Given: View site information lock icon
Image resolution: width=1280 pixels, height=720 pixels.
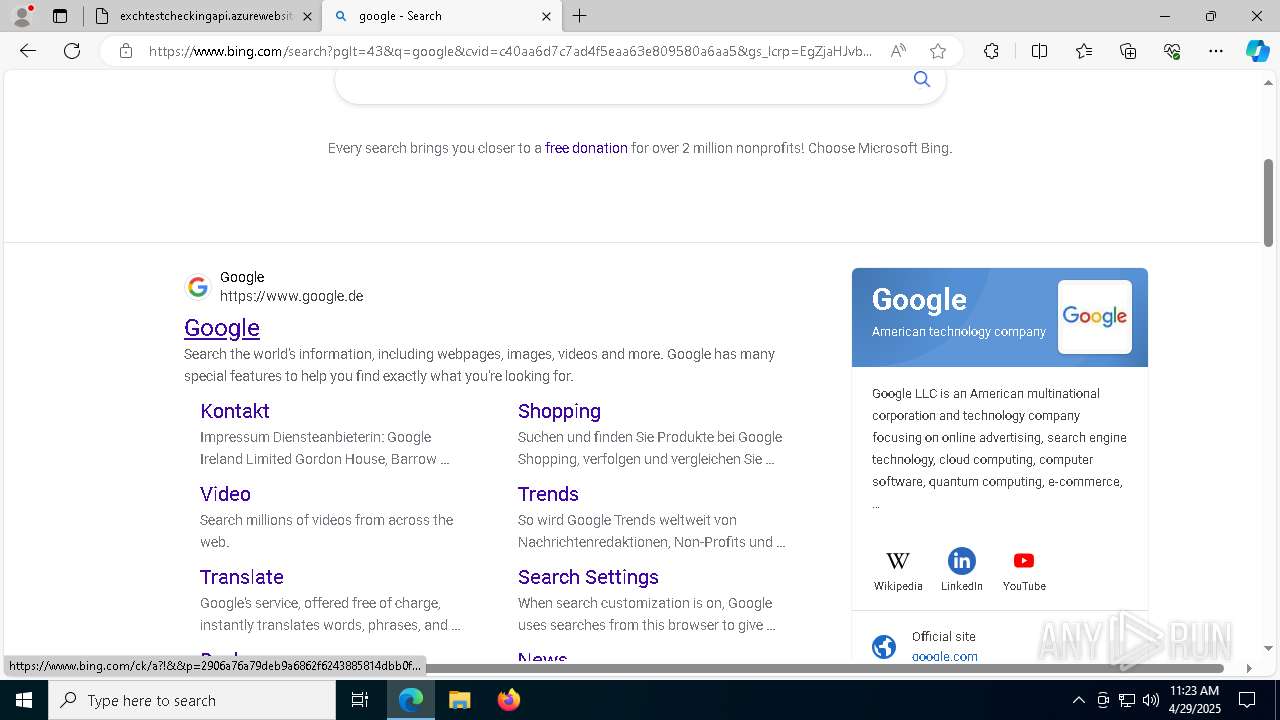Looking at the screenshot, I should 126,51.
